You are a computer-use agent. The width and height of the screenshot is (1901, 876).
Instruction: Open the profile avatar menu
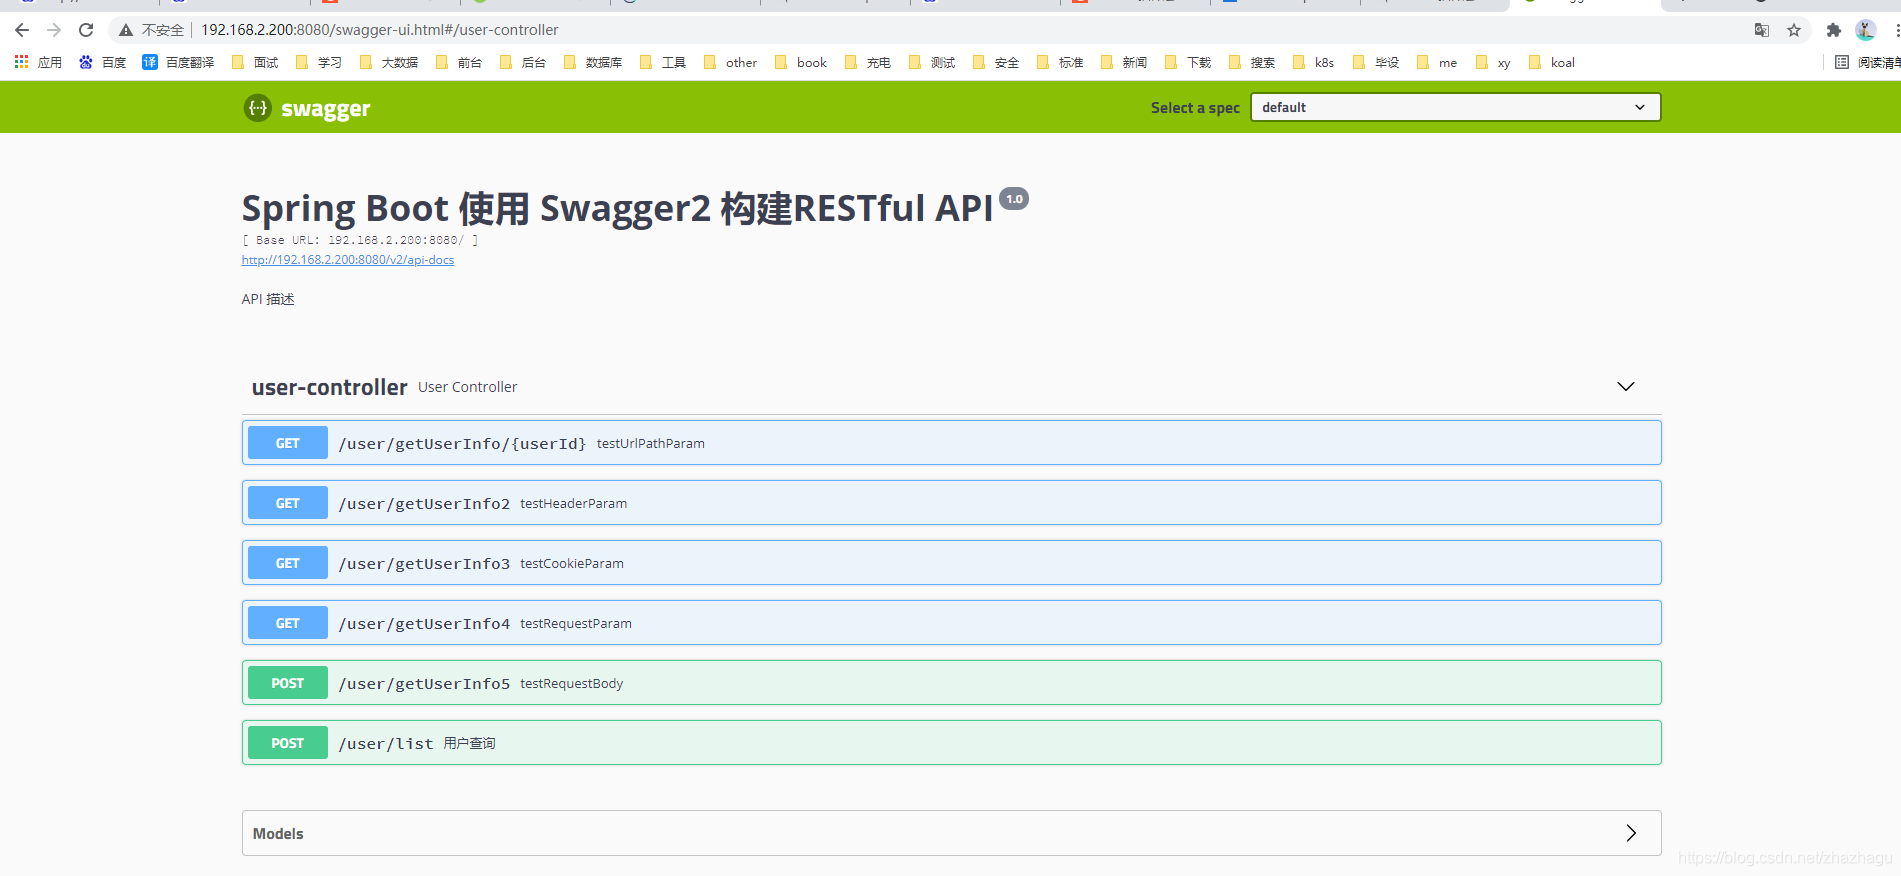pos(1865,30)
